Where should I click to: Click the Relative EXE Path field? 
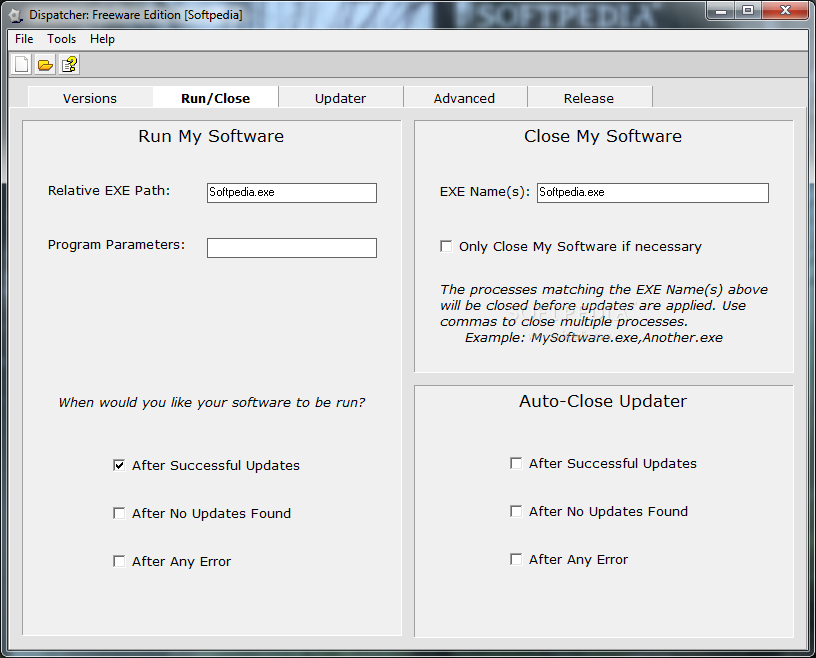(292, 193)
